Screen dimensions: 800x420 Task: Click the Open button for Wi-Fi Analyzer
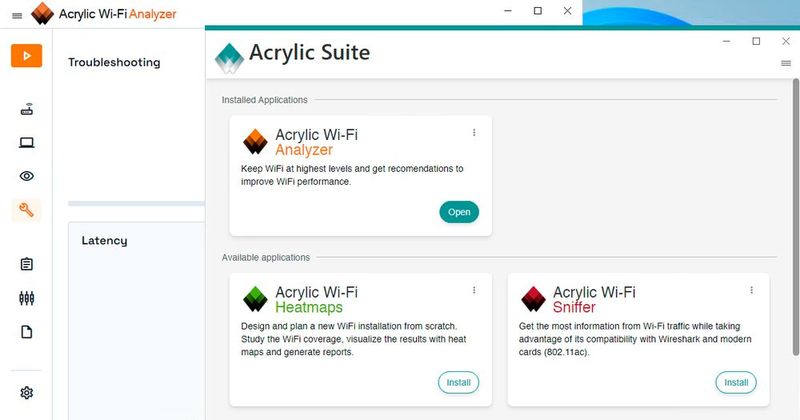pos(459,212)
